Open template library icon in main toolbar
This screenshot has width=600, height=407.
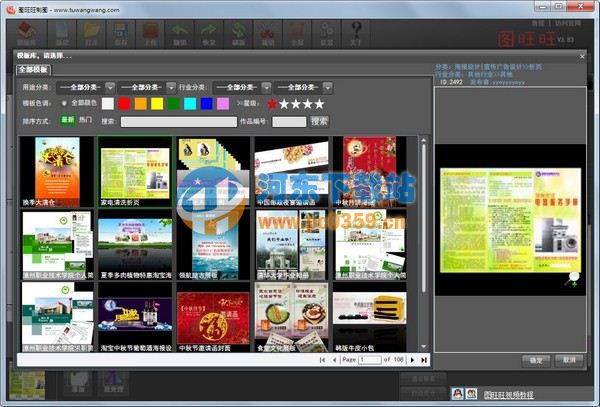pyautogui.click(x=27, y=34)
